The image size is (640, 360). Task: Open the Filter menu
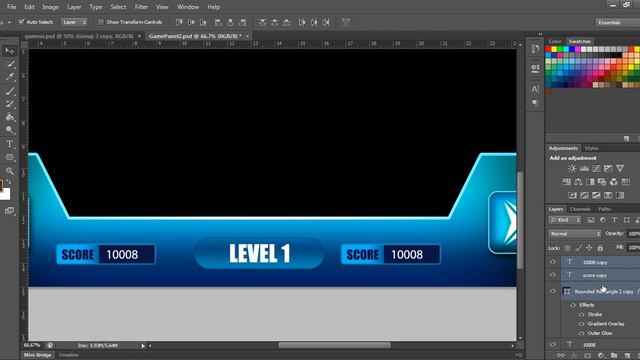[141, 7]
